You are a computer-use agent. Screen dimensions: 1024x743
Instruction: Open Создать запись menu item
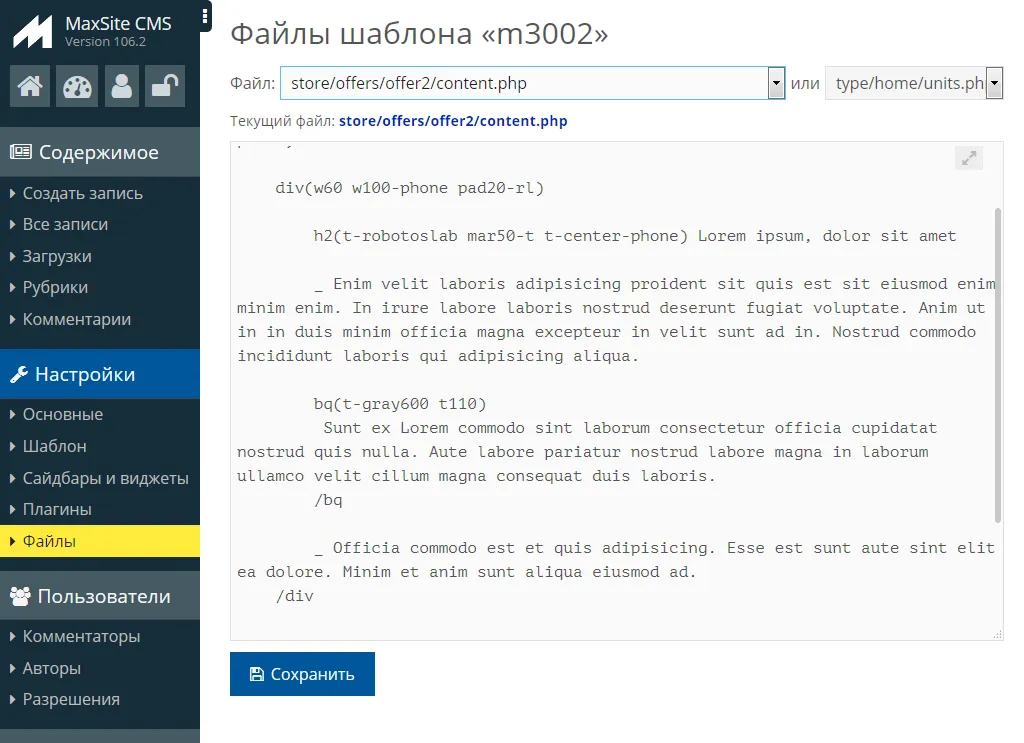tap(82, 193)
